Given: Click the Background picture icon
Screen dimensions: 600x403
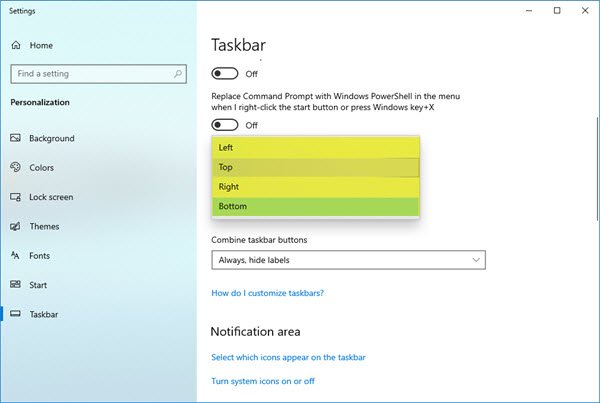Looking at the screenshot, I should 15,138.
